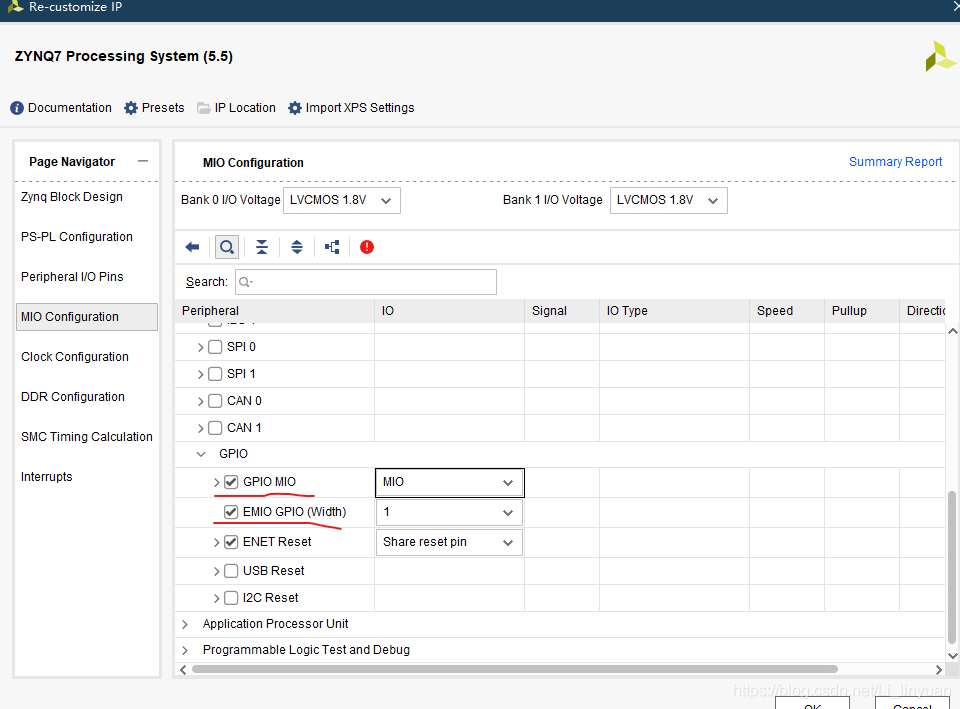Open ENET Reset share pin dropdown

coord(449,542)
